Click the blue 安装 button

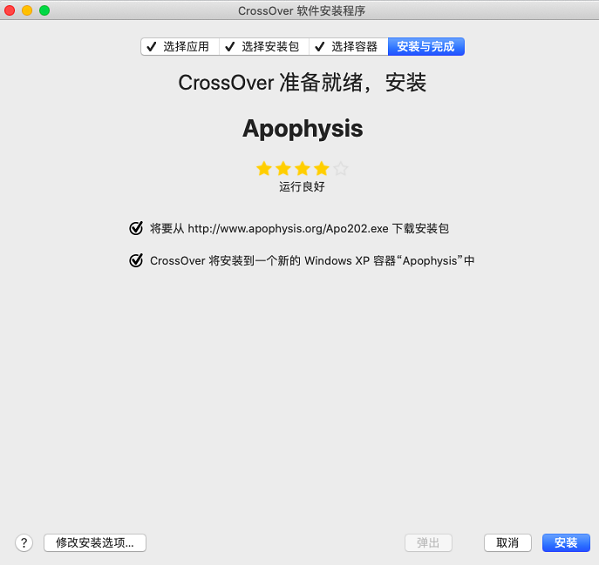pyautogui.click(x=566, y=542)
